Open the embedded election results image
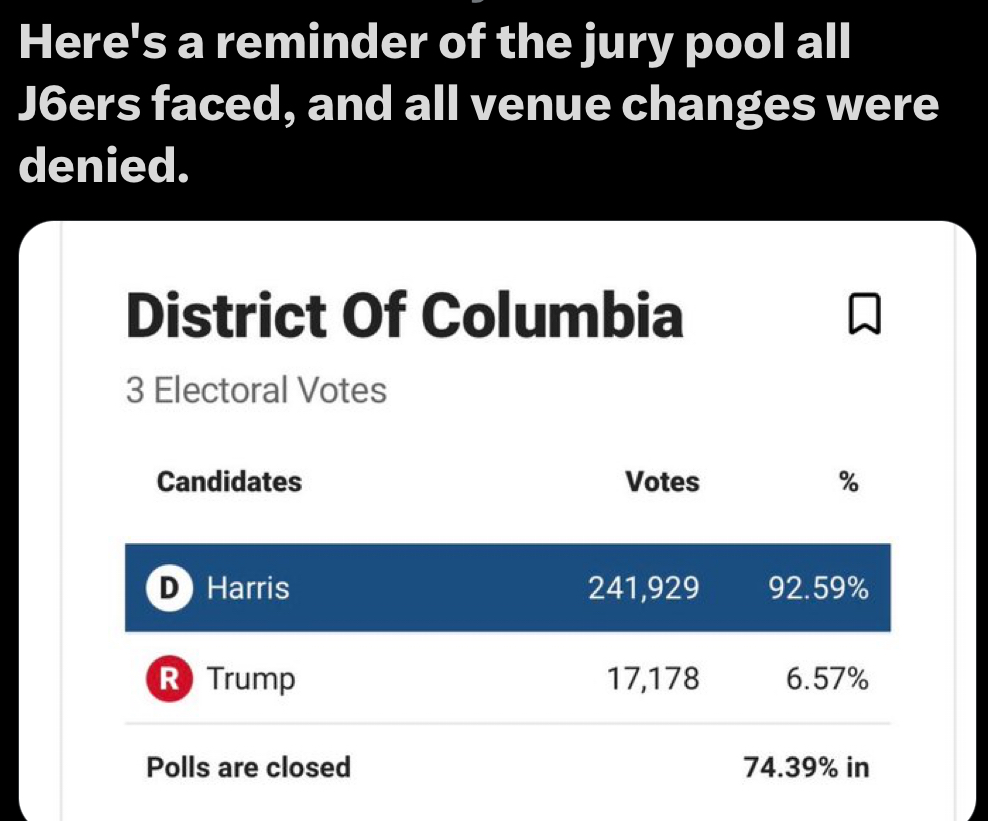Screen dimensions: 988x821 pyautogui.click(x=497, y=520)
